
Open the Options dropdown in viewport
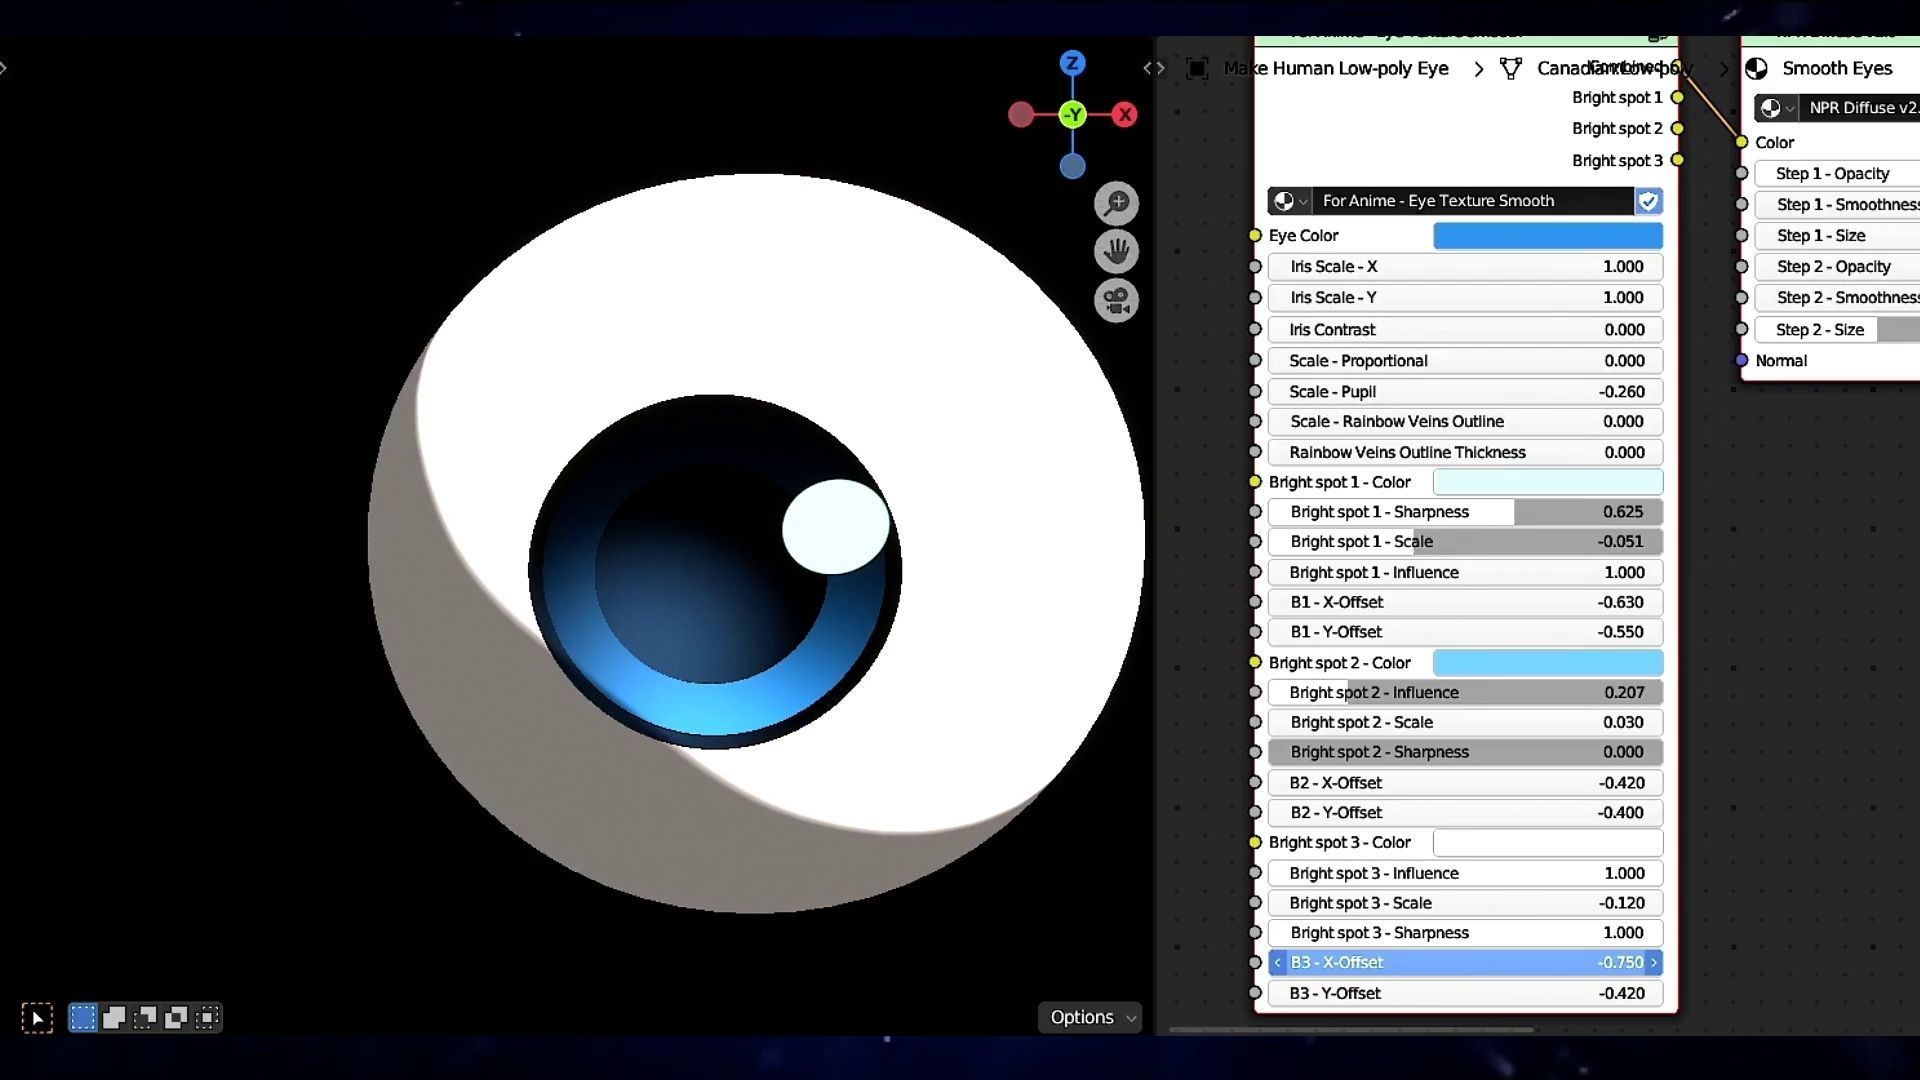point(1090,1017)
